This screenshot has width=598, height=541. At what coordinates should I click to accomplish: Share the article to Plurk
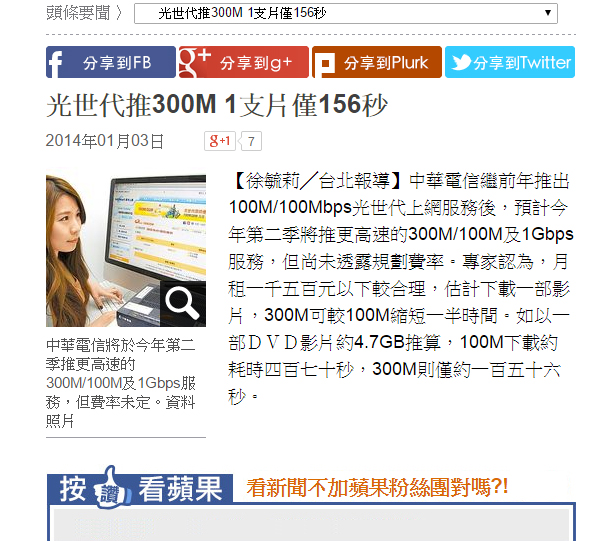(377, 62)
